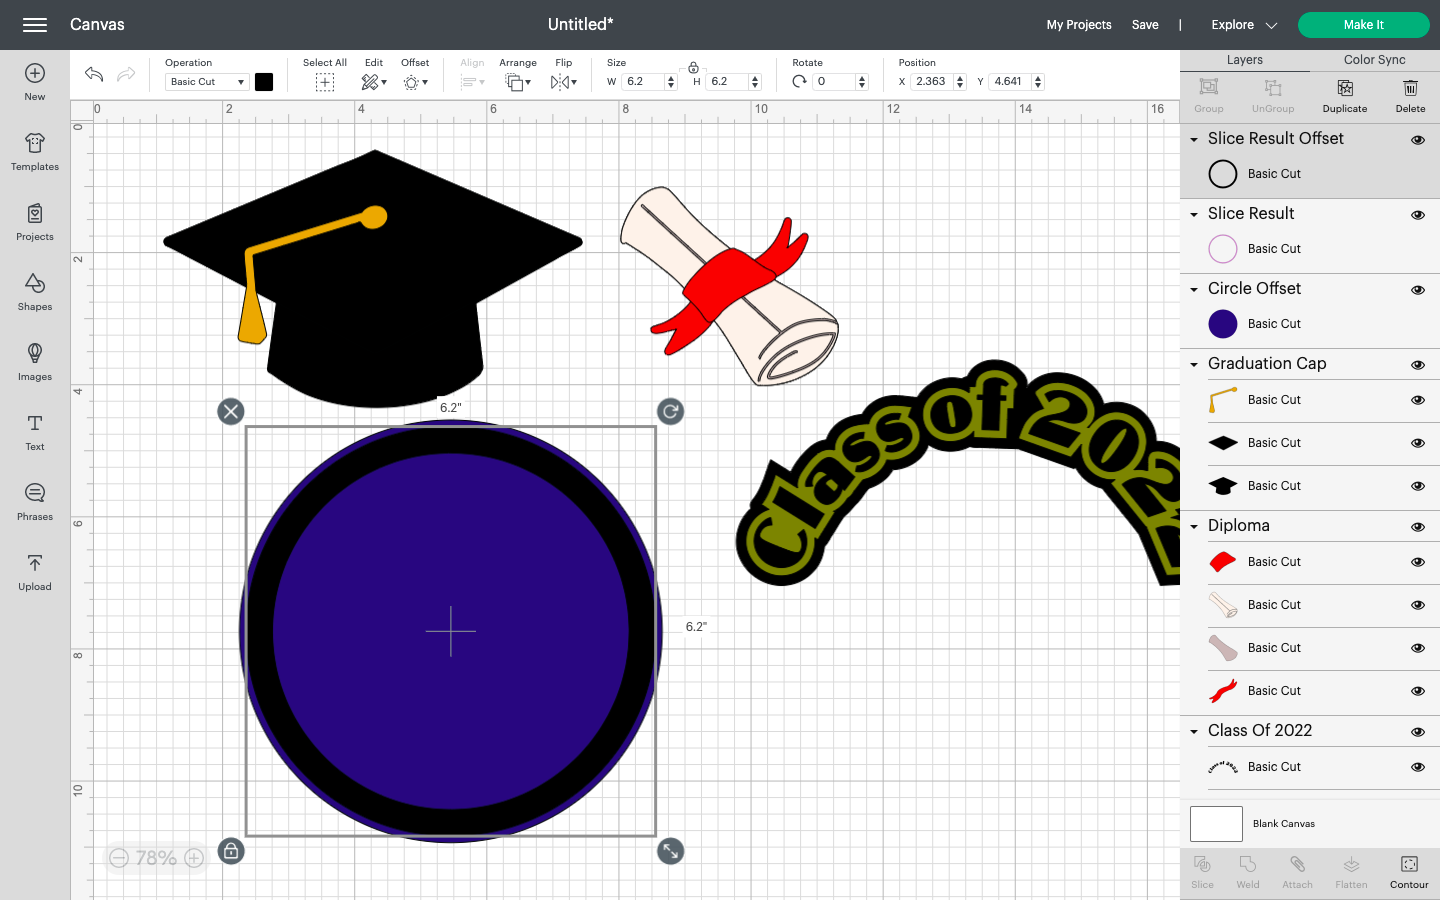Click the Rotate angle input field
Image resolution: width=1440 pixels, height=900 pixels.
[x=835, y=82]
